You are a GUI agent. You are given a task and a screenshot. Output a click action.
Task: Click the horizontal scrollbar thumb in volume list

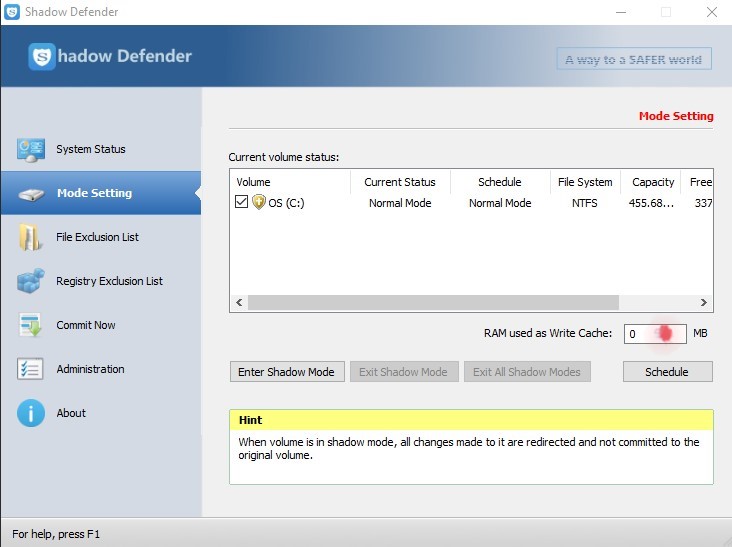click(433, 302)
